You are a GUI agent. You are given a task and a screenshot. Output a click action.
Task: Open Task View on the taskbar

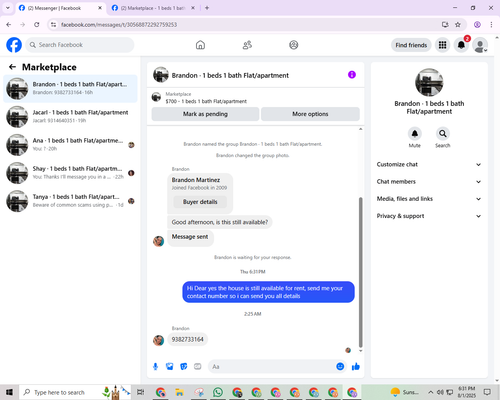(x=141, y=392)
